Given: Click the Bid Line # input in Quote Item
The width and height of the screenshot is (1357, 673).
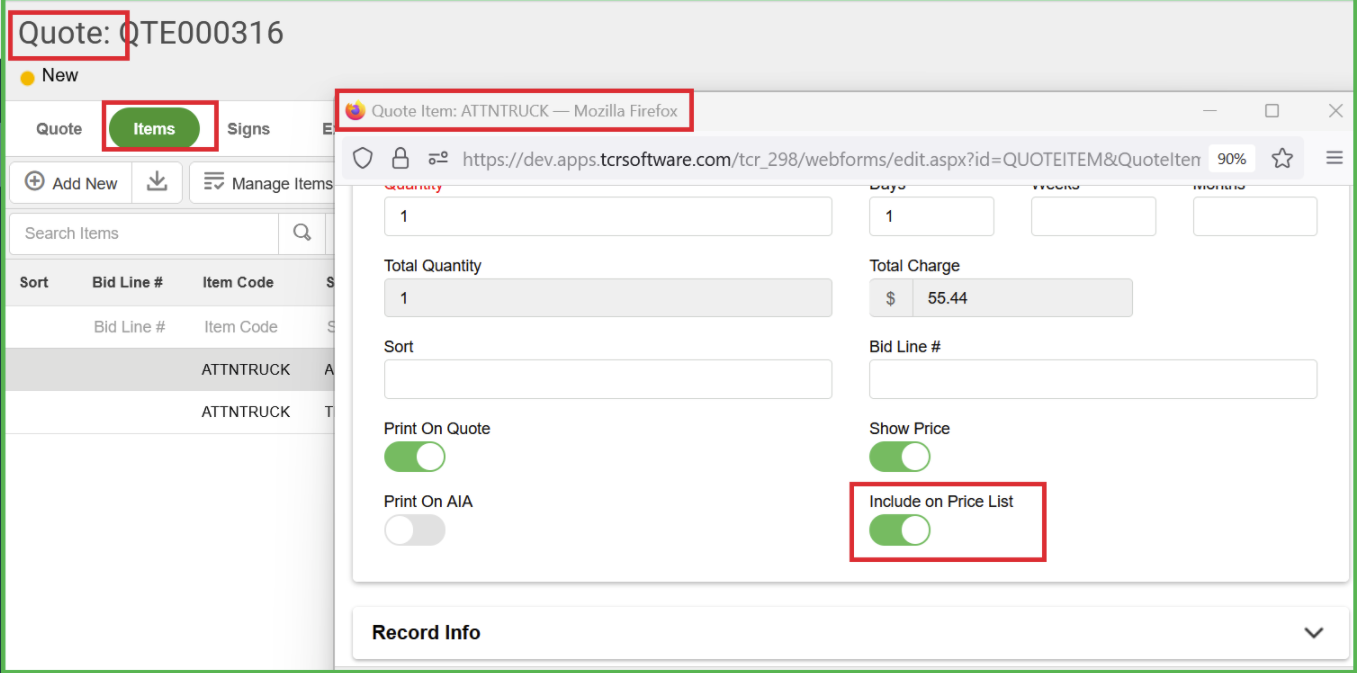Looking at the screenshot, I should pyautogui.click(x=1093, y=379).
